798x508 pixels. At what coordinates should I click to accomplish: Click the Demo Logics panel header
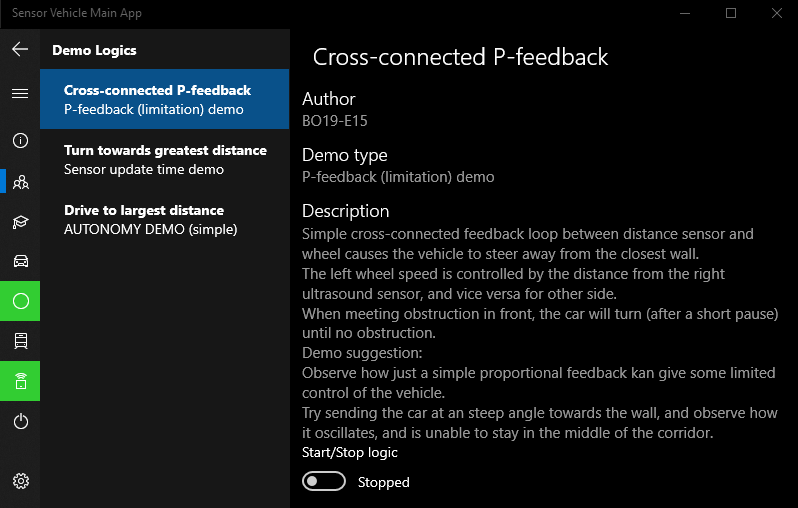click(x=94, y=50)
